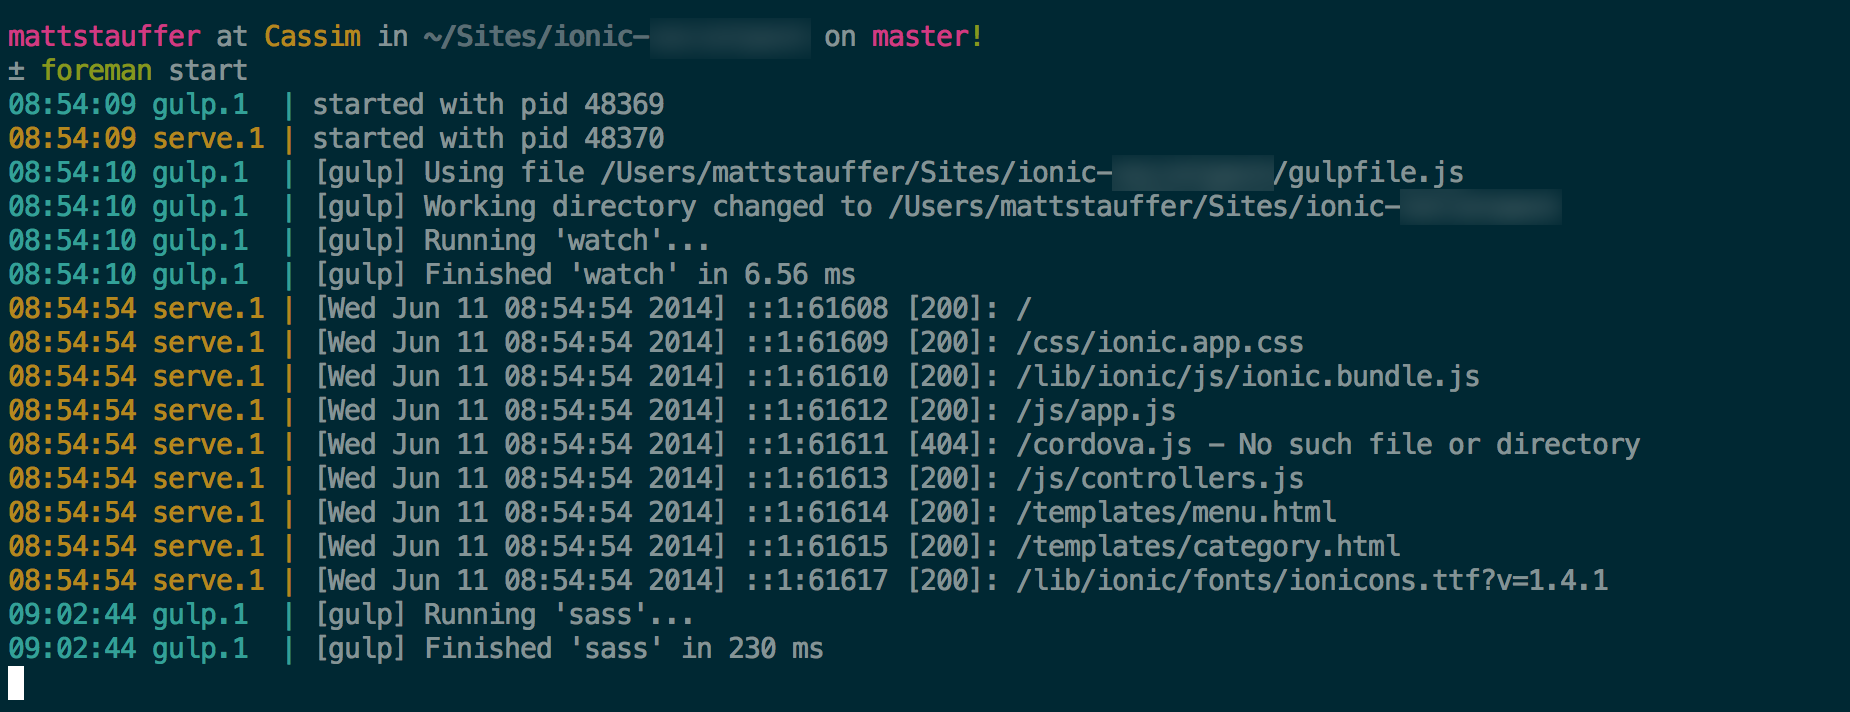Click 'started with pid 48370' text
Image resolution: width=1850 pixels, height=712 pixels.
point(488,139)
